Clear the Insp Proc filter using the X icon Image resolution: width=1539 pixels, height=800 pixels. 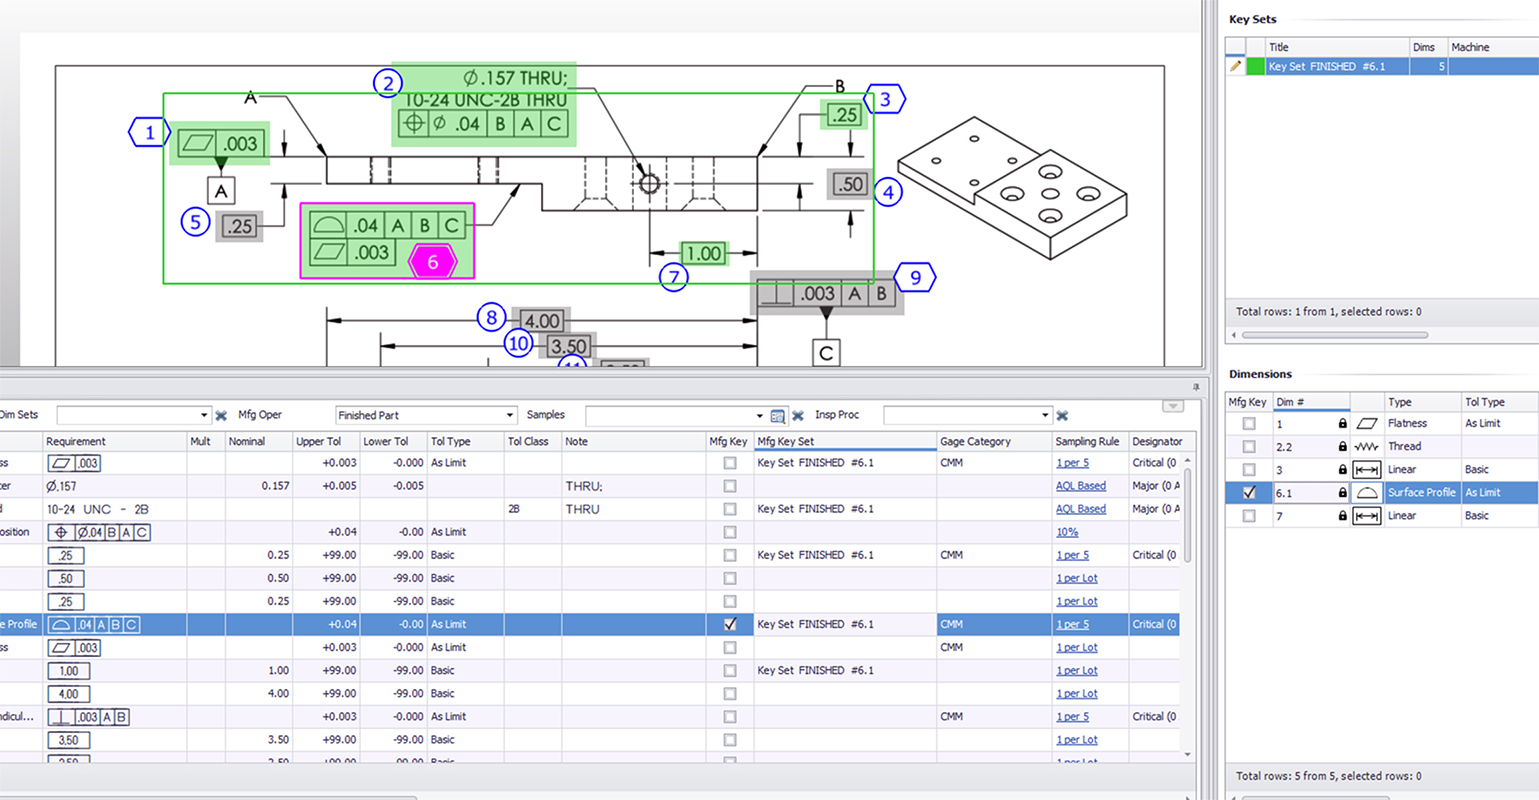point(1061,415)
